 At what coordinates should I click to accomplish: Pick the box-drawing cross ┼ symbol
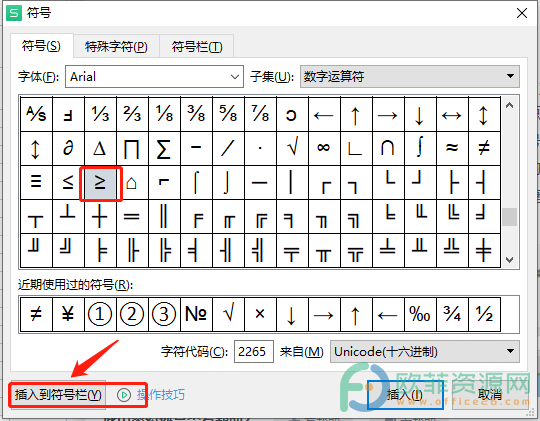click(100, 216)
